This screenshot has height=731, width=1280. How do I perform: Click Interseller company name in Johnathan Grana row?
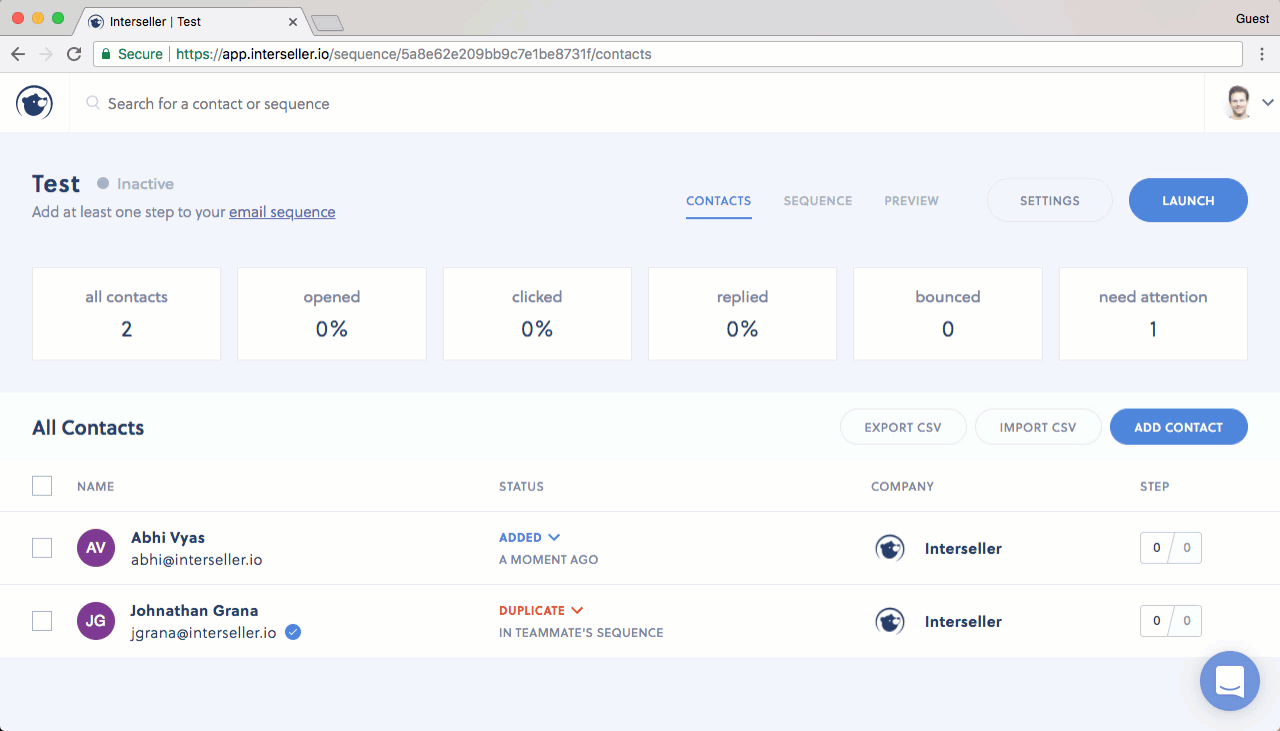click(x=963, y=621)
